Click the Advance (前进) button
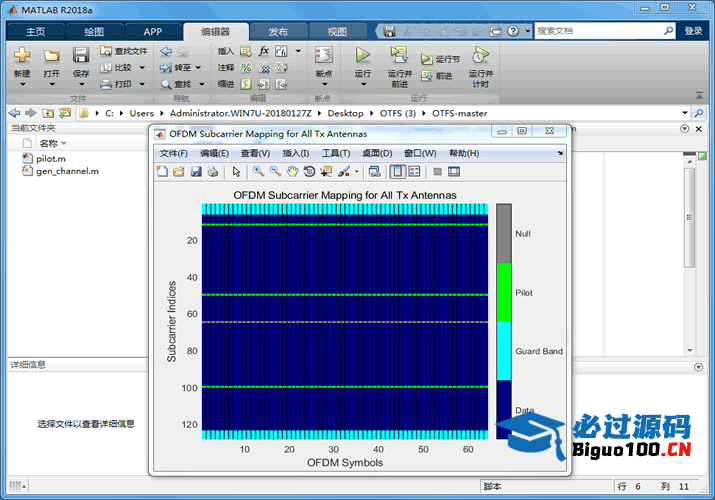Viewport: 715px width, 500px height. coord(437,76)
